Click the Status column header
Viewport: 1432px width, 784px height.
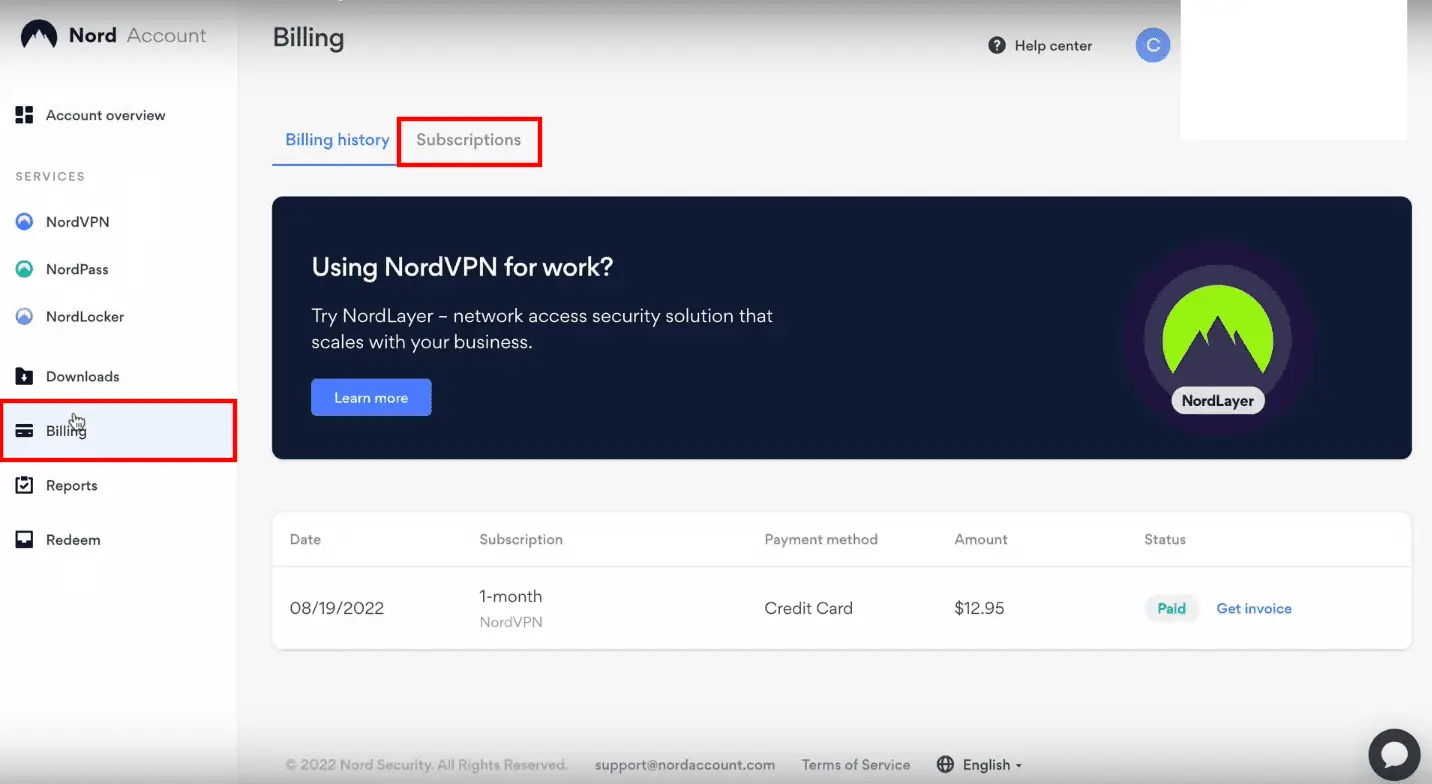(1165, 539)
